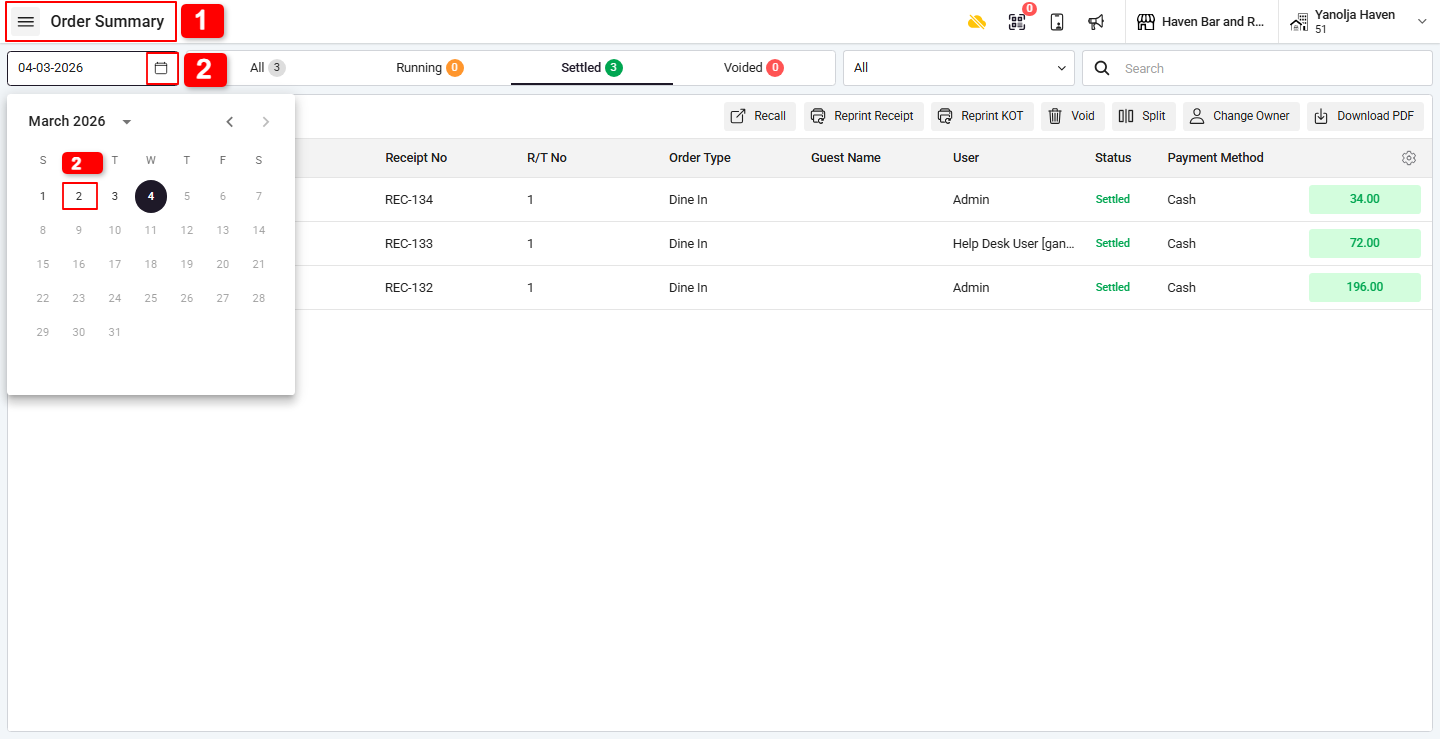
Task: Open the QR scanner notifications icon
Action: (1017, 22)
